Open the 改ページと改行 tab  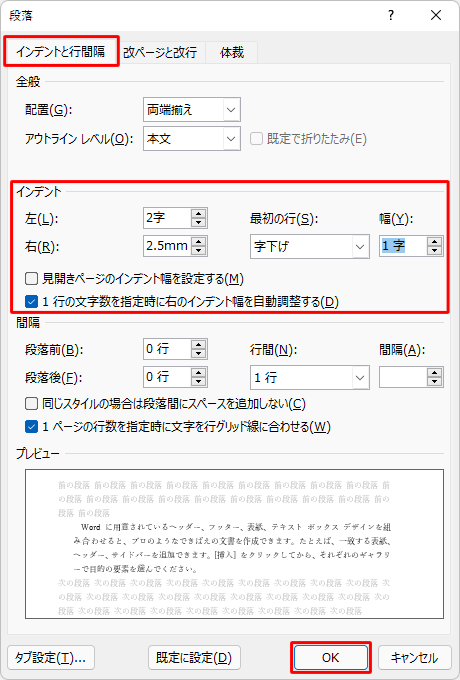point(160,52)
